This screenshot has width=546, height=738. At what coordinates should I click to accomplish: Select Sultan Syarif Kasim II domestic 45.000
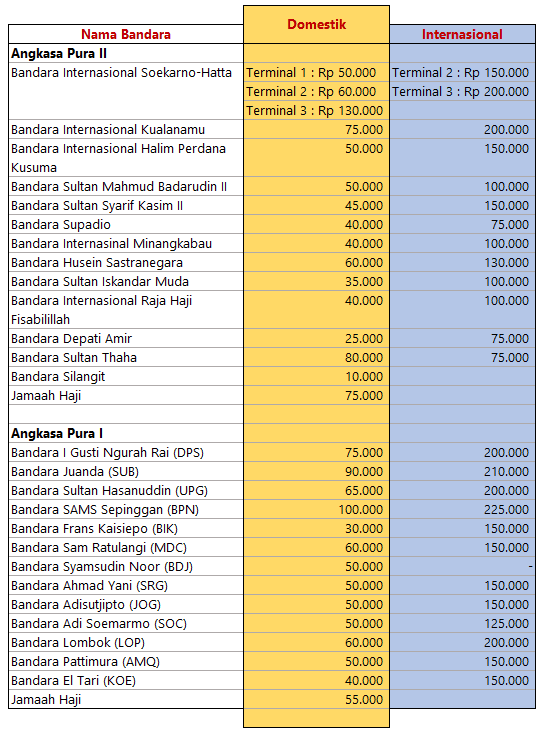tap(364, 206)
